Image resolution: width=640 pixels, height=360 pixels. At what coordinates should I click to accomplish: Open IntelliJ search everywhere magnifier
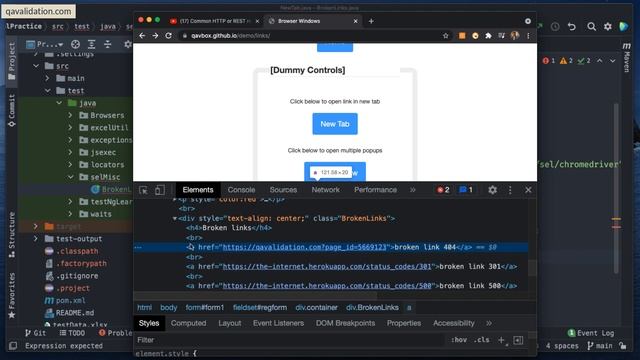[x=591, y=27]
